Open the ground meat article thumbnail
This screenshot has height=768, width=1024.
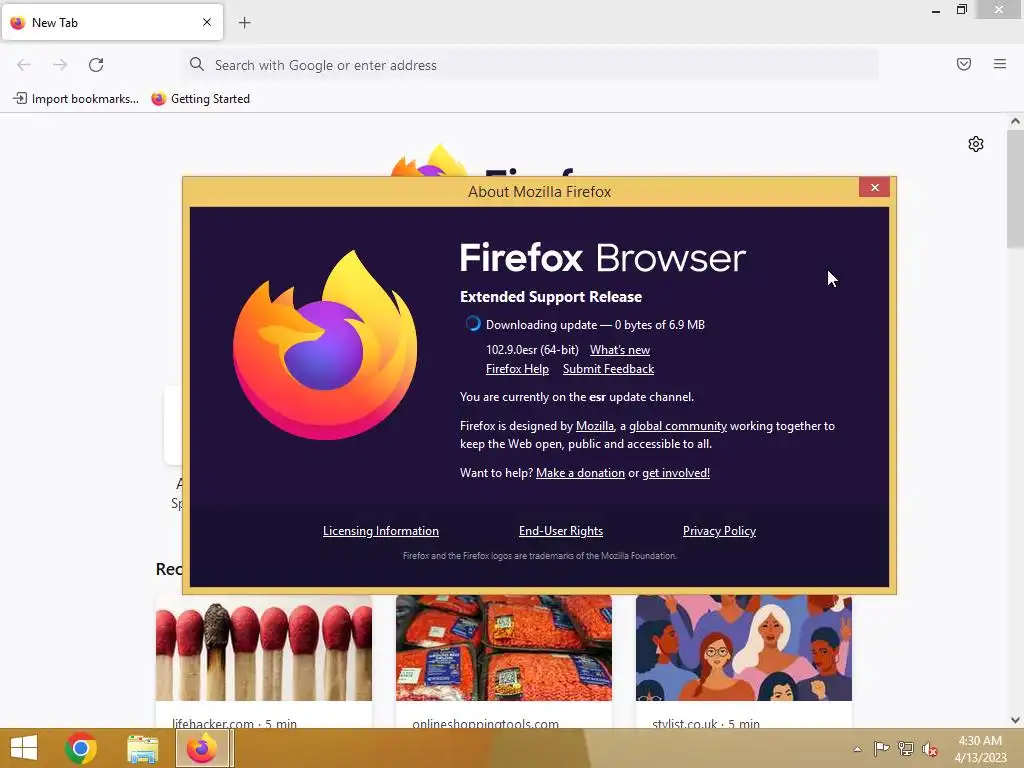pos(504,648)
